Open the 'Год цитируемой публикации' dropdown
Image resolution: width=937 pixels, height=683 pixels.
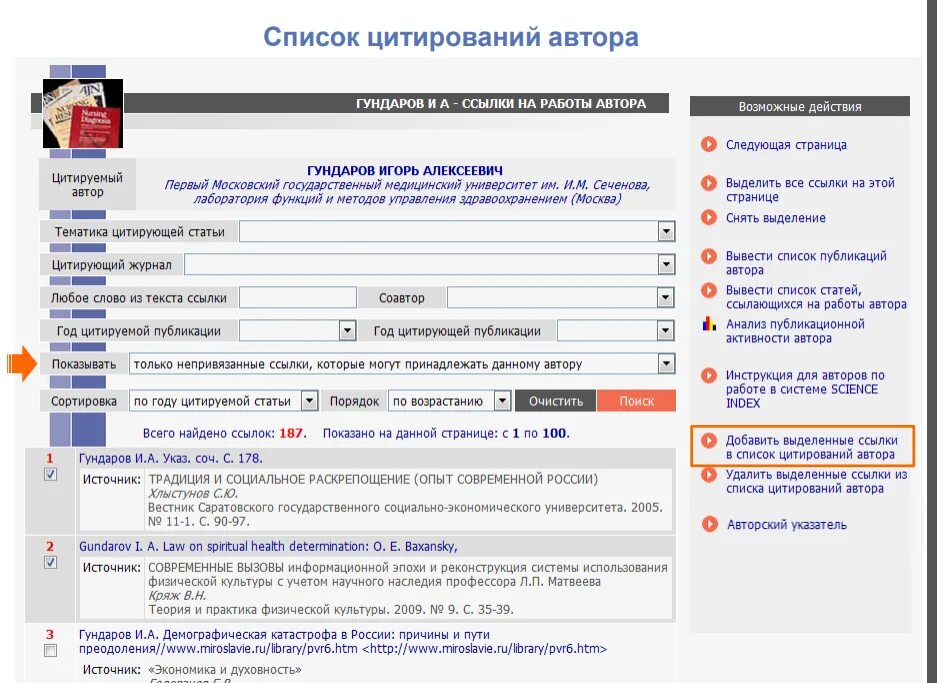pyautogui.click(x=347, y=330)
